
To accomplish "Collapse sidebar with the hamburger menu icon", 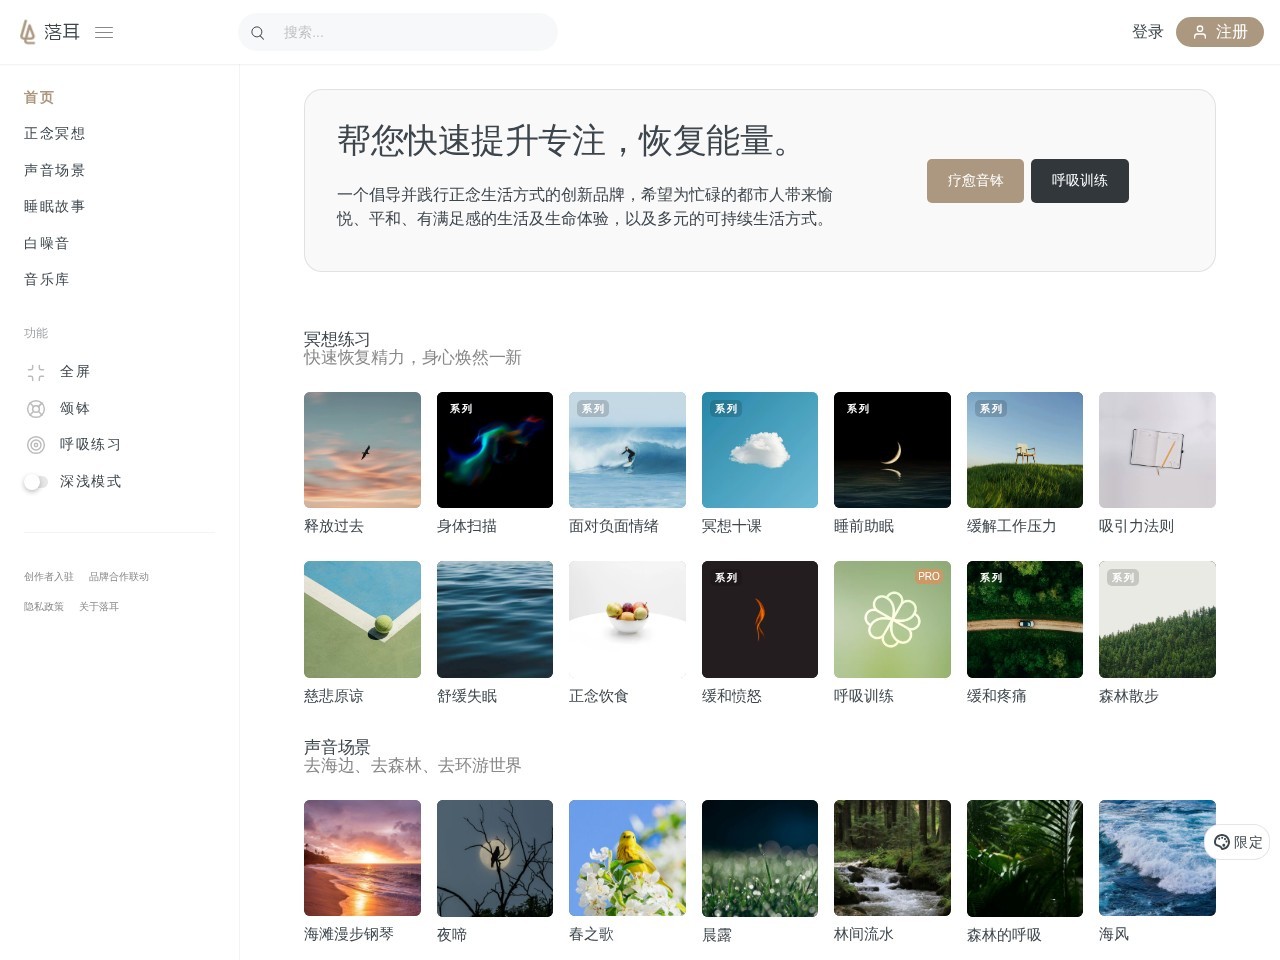I will pyautogui.click(x=104, y=32).
